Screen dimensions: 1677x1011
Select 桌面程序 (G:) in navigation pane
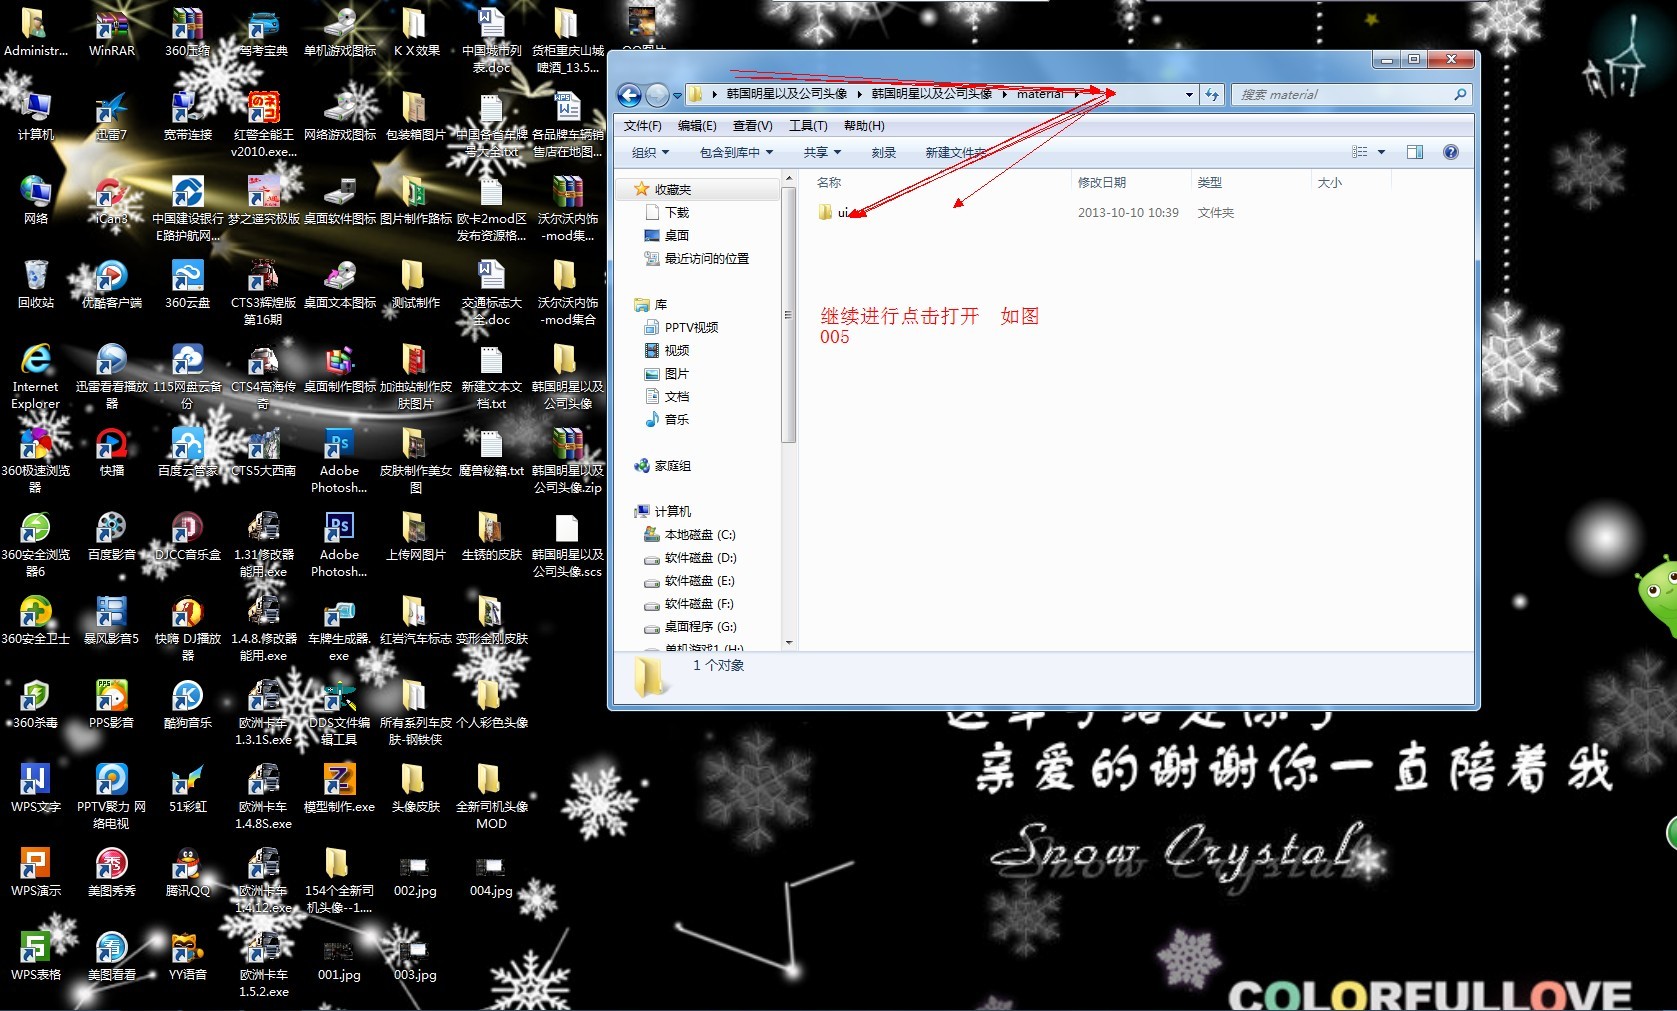(x=690, y=627)
